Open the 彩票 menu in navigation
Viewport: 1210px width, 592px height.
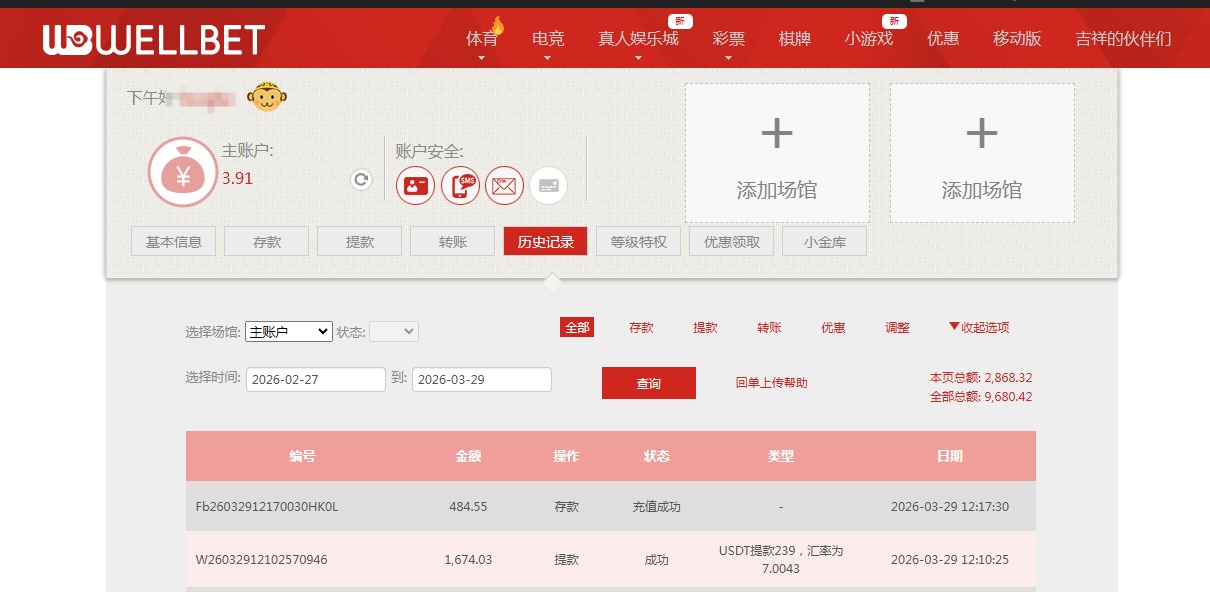click(728, 38)
